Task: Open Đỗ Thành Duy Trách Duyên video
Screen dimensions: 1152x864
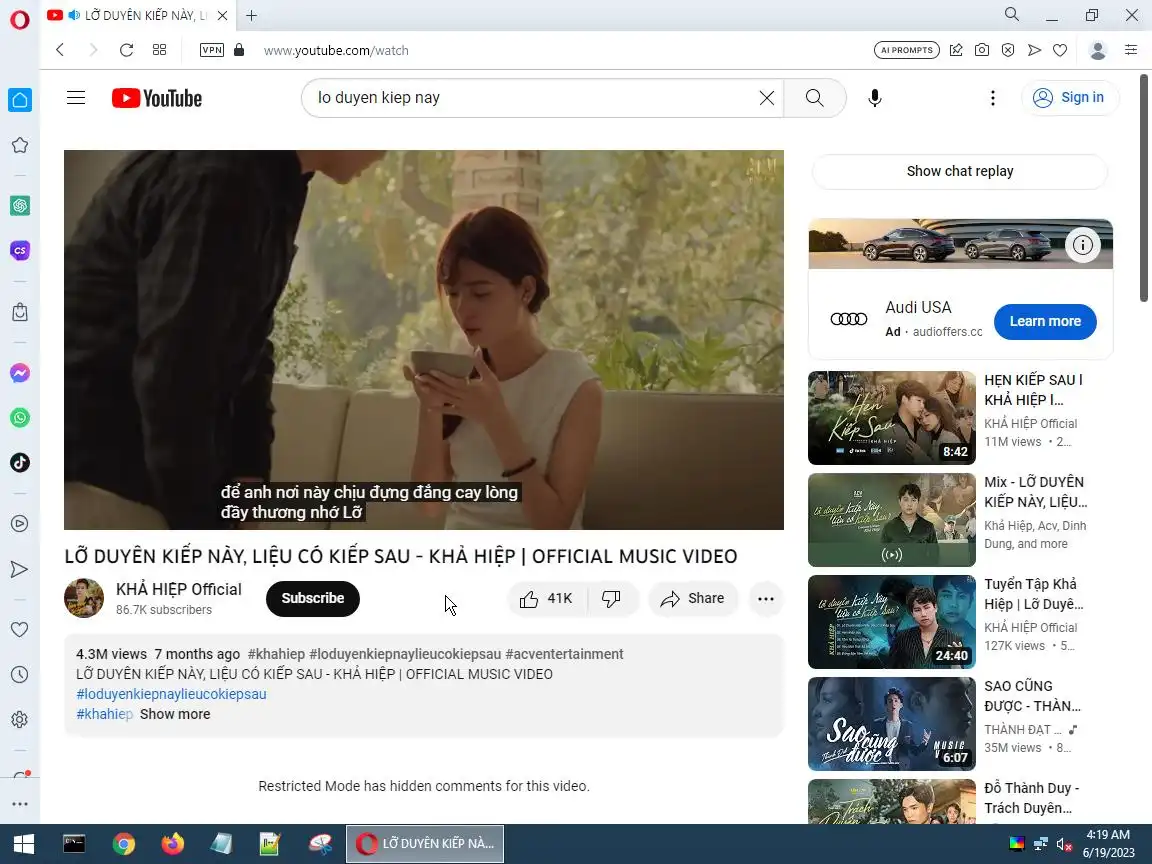Action: coord(891,802)
